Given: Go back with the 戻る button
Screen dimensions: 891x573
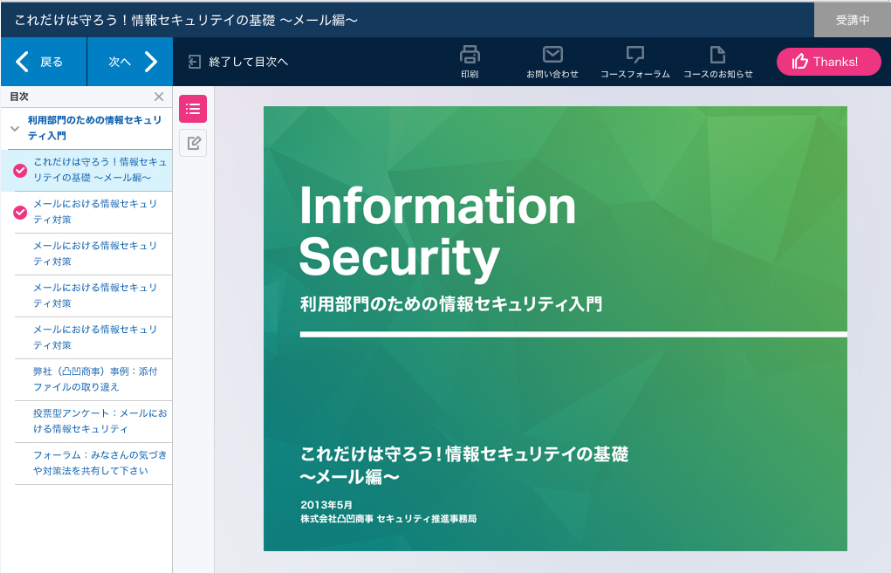Looking at the screenshot, I should [x=43, y=62].
